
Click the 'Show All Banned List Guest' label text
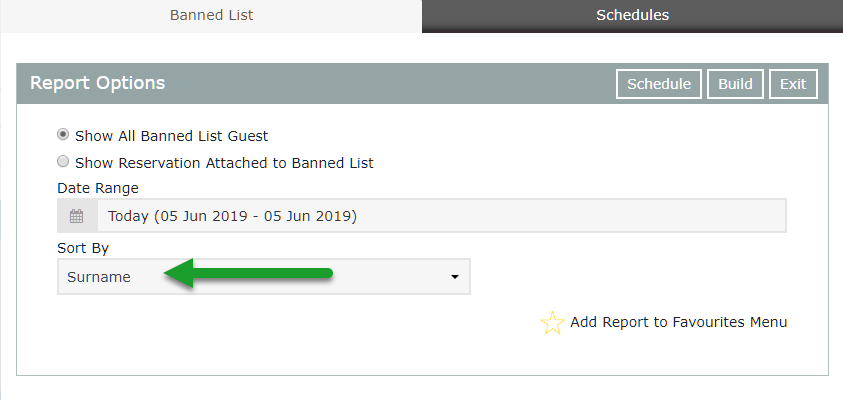tap(172, 136)
